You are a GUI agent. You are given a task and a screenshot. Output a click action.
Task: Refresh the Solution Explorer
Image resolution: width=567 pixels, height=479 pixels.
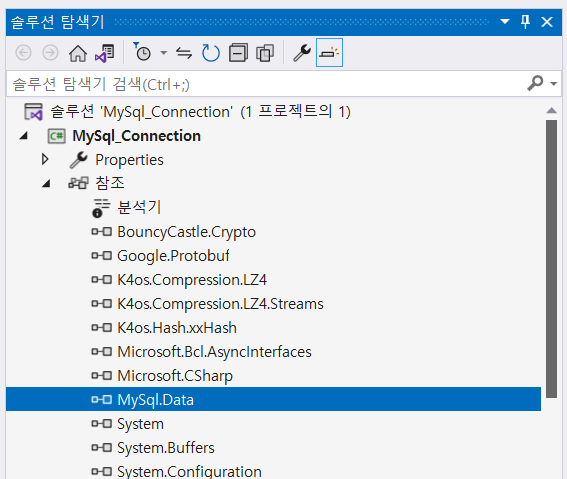point(211,53)
